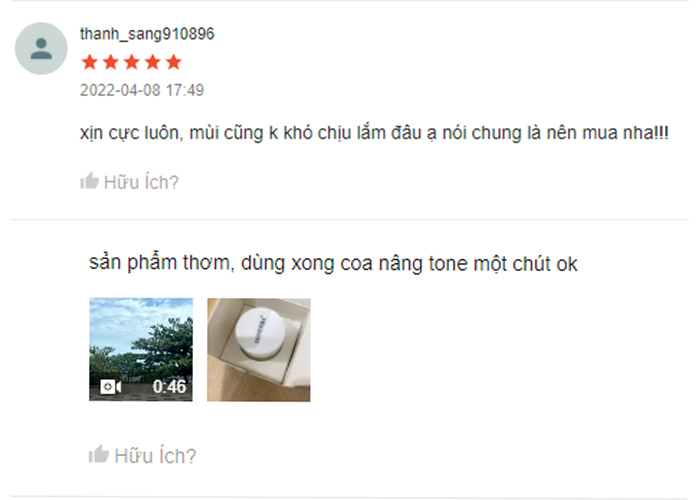This screenshot has width=700, height=500.
Task: Click the first rating star
Action: coord(90,62)
